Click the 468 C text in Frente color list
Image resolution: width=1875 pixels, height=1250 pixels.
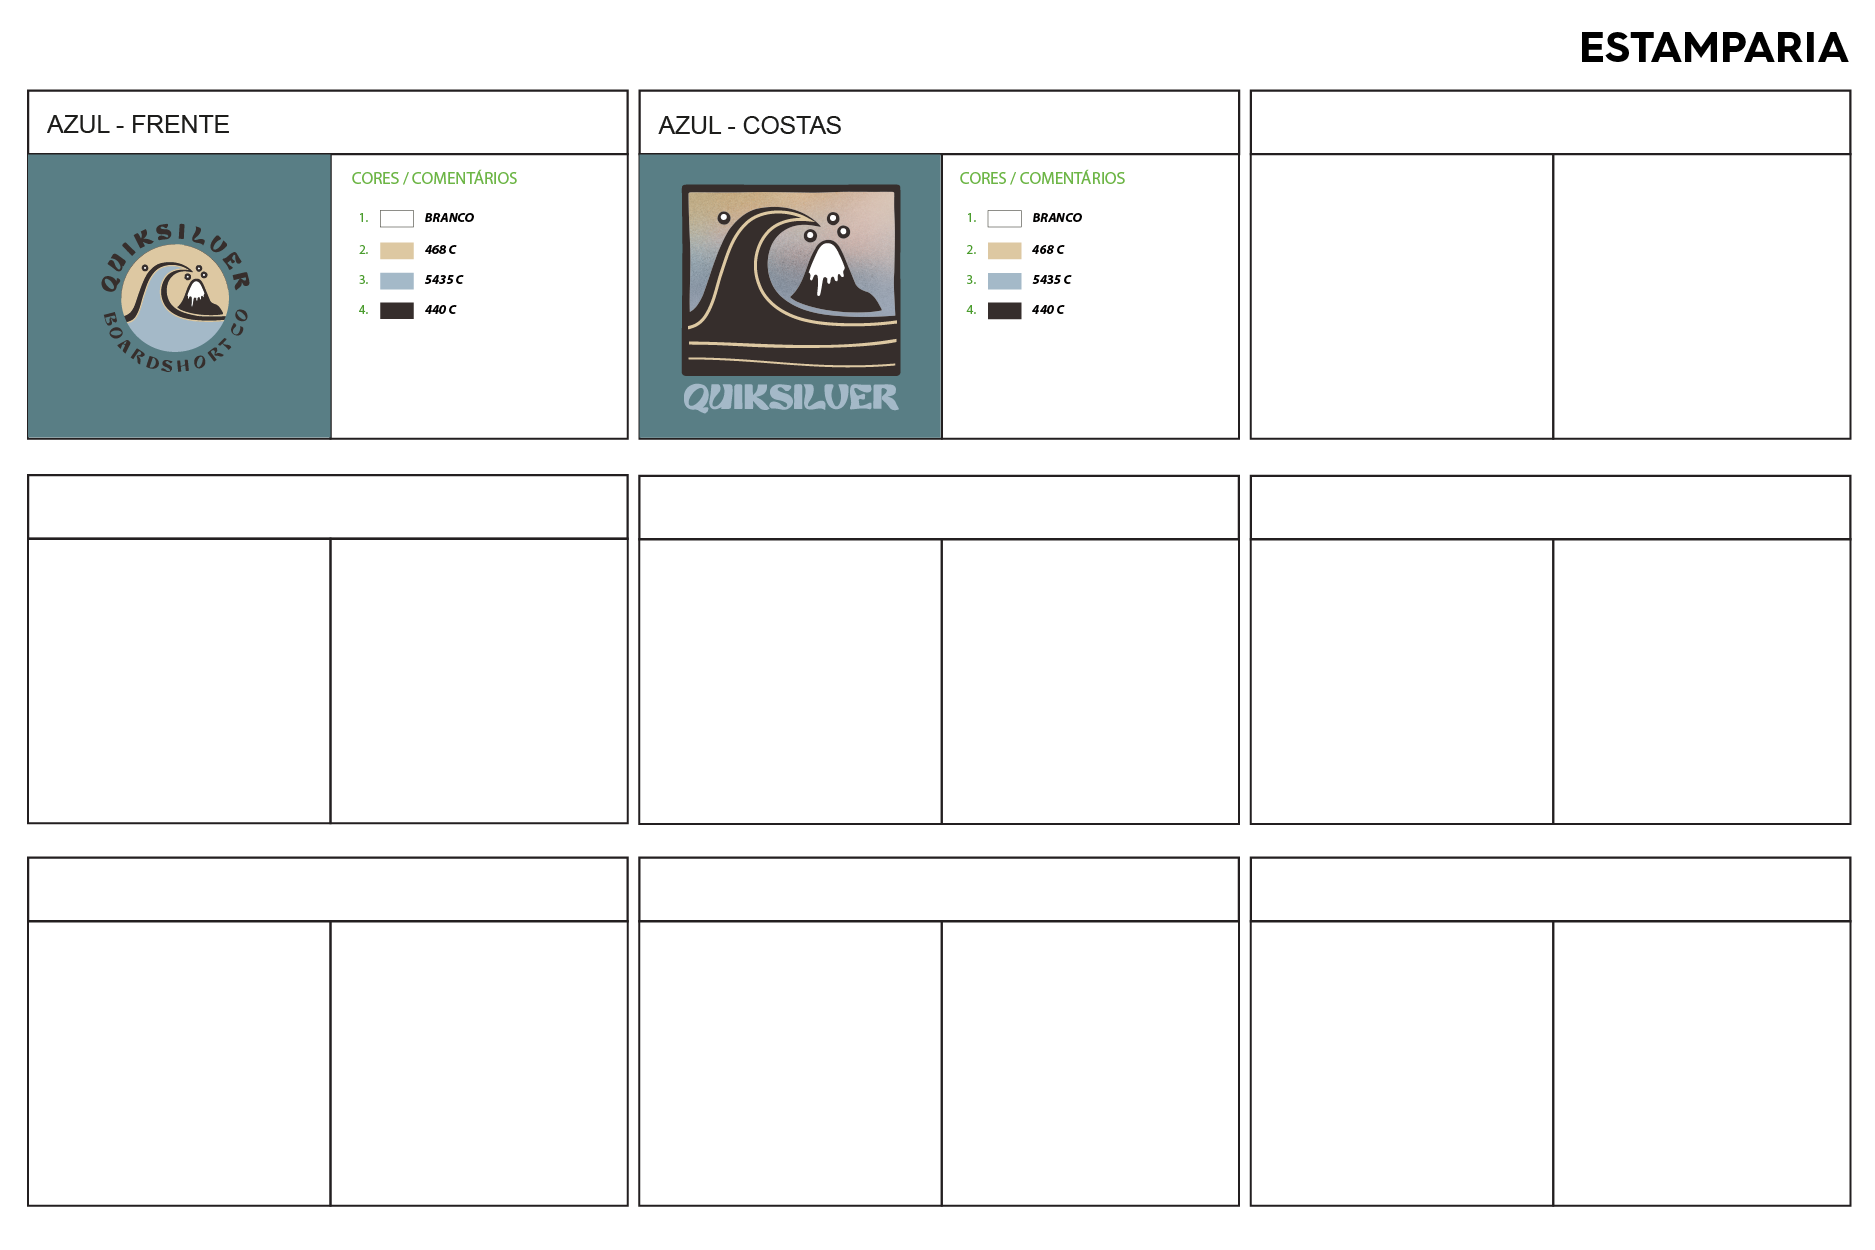pyautogui.click(x=440, y=250)
